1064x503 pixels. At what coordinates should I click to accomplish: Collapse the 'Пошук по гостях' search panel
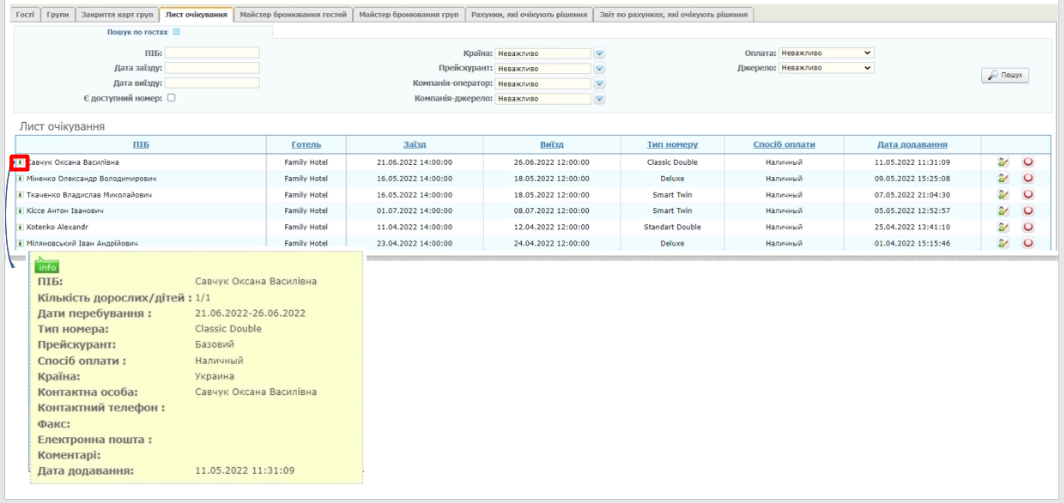pos(177,33)
